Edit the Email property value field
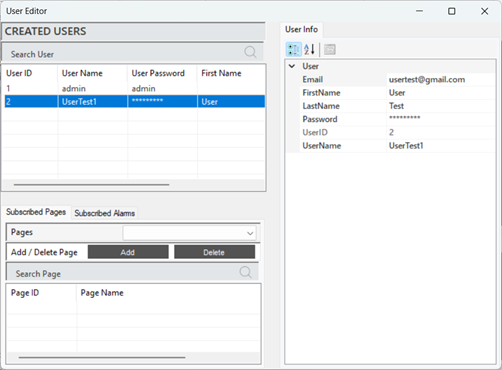 [440, 80]
